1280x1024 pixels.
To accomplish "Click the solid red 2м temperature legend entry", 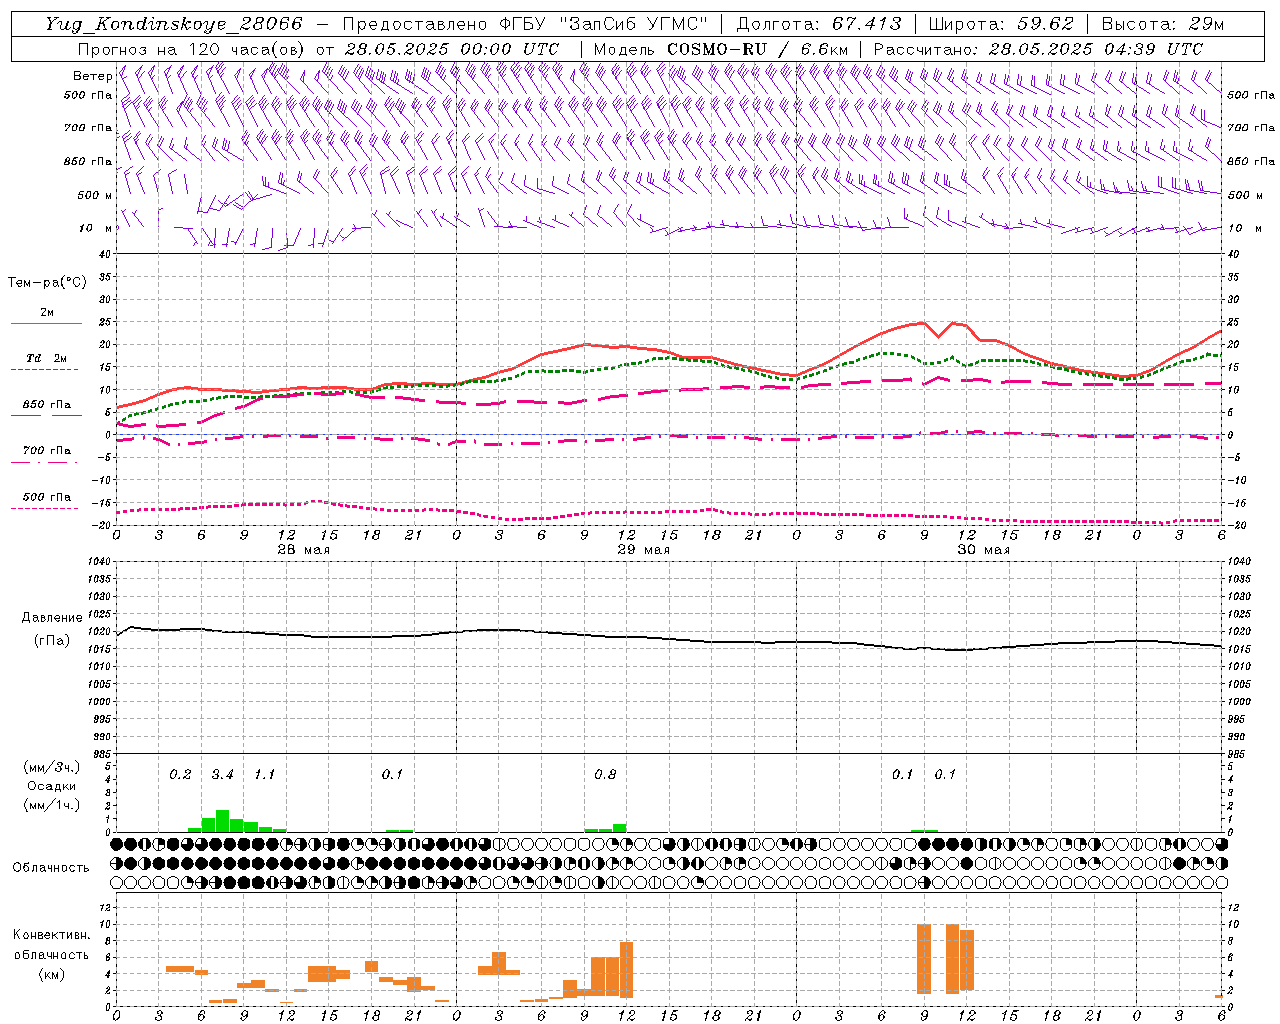I will [47, 314].
